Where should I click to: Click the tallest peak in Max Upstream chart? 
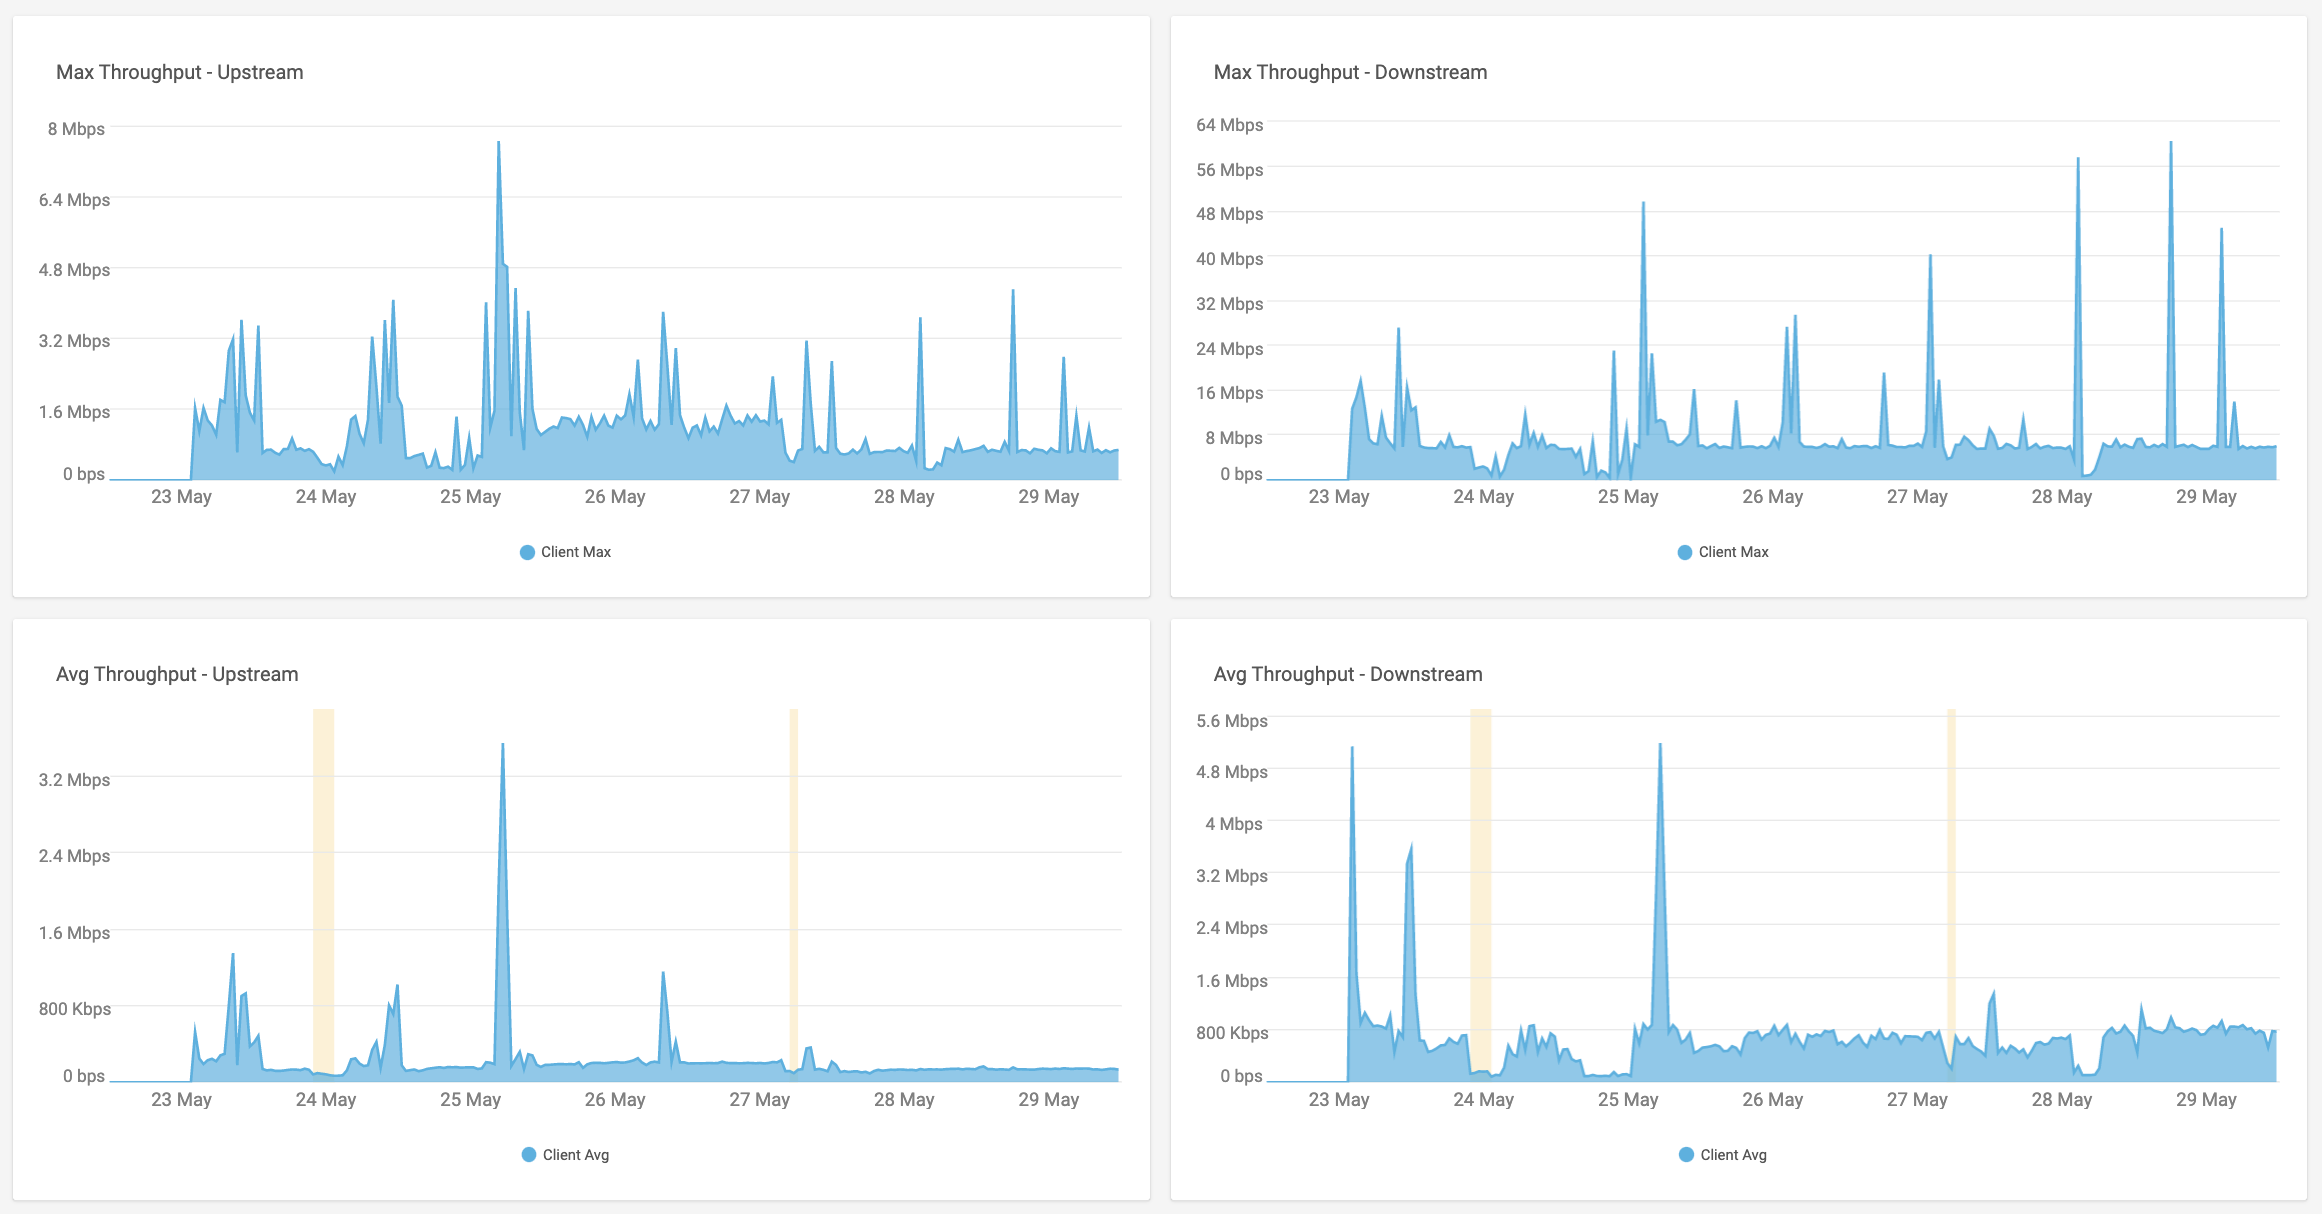[498, 146]
